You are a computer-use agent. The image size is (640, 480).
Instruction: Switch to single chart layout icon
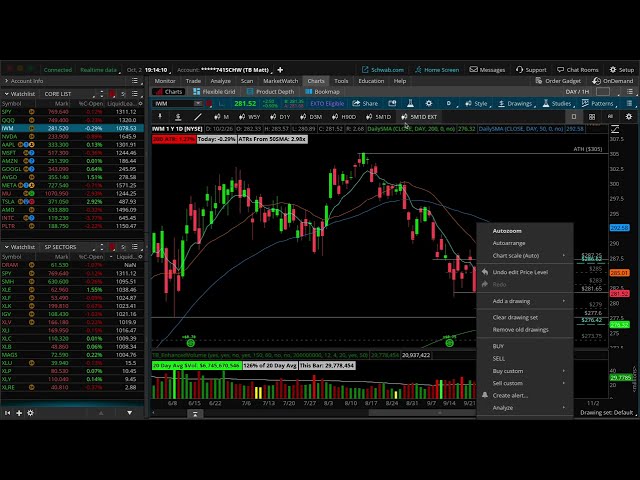573,117
